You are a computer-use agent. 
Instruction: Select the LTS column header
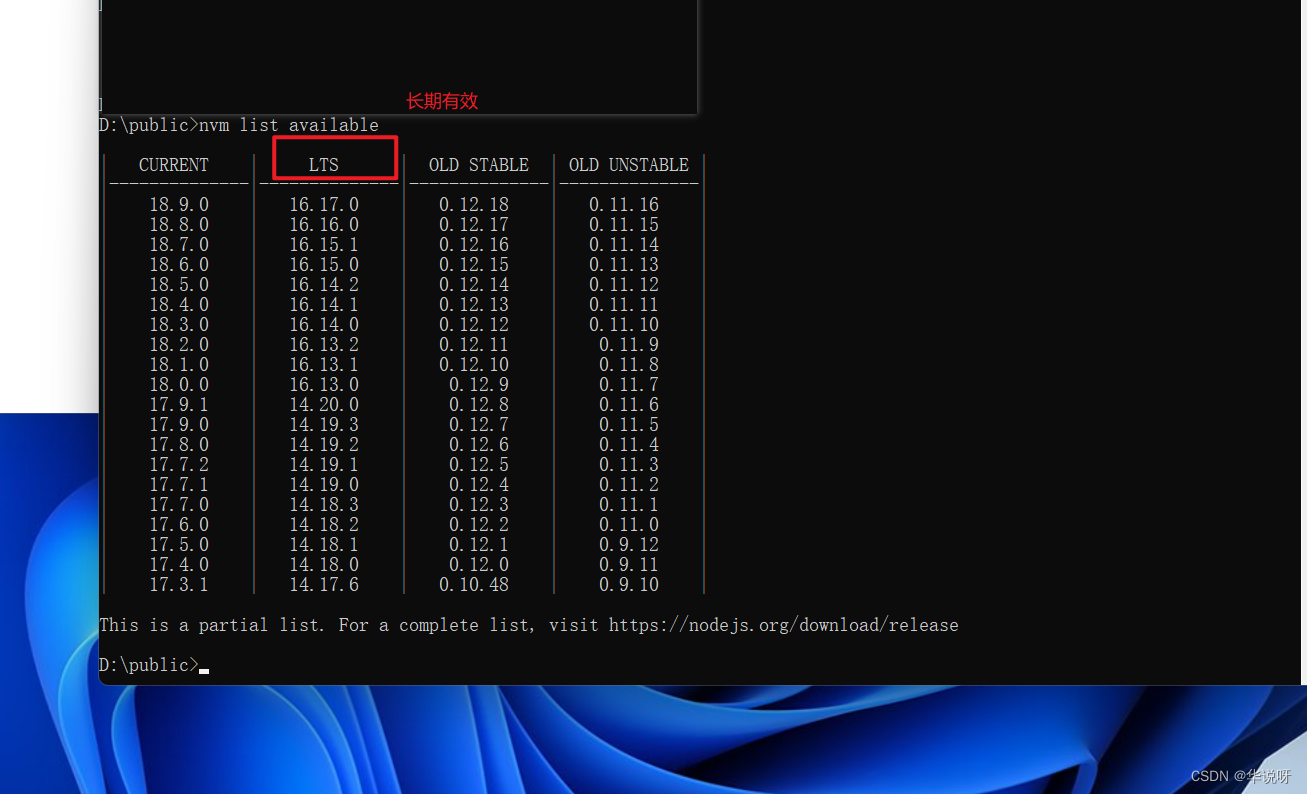click(x=324, y=165)
